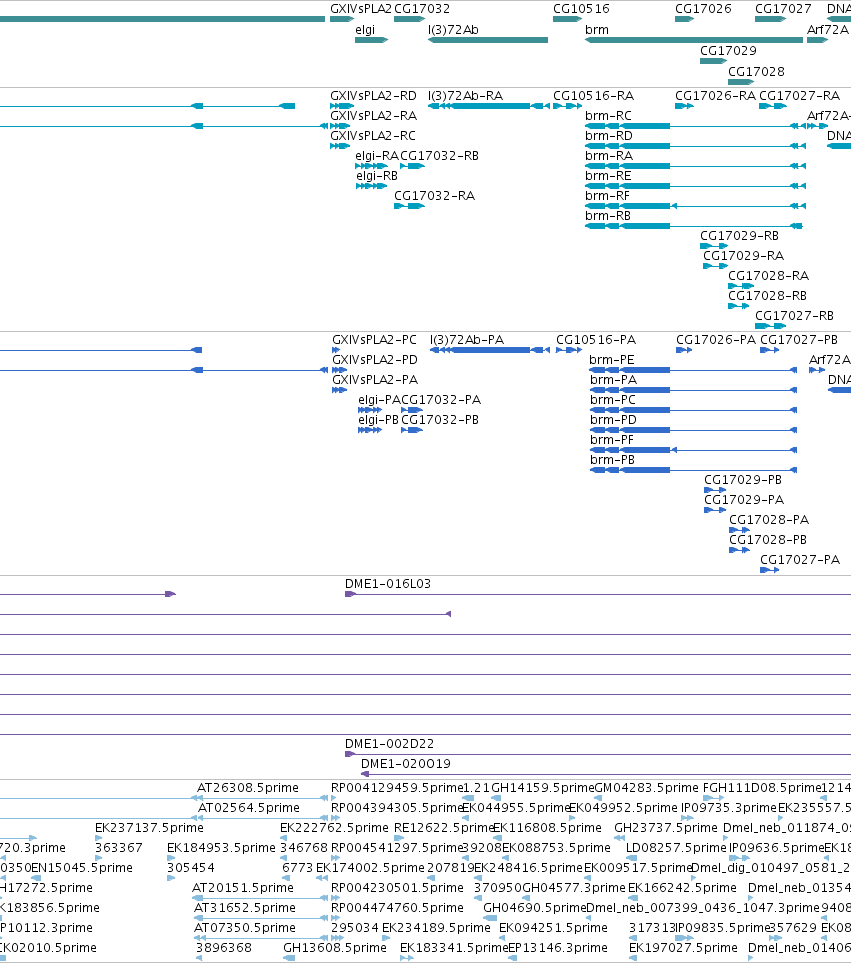Select the AT31652.5prime EST label
Screen dimensions: 851x963
(245, 908)
